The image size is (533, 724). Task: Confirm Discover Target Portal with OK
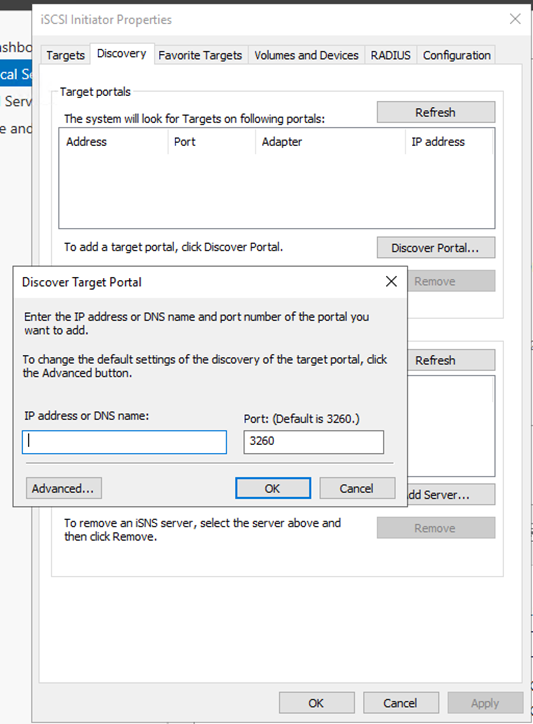(x=273, y=489)
